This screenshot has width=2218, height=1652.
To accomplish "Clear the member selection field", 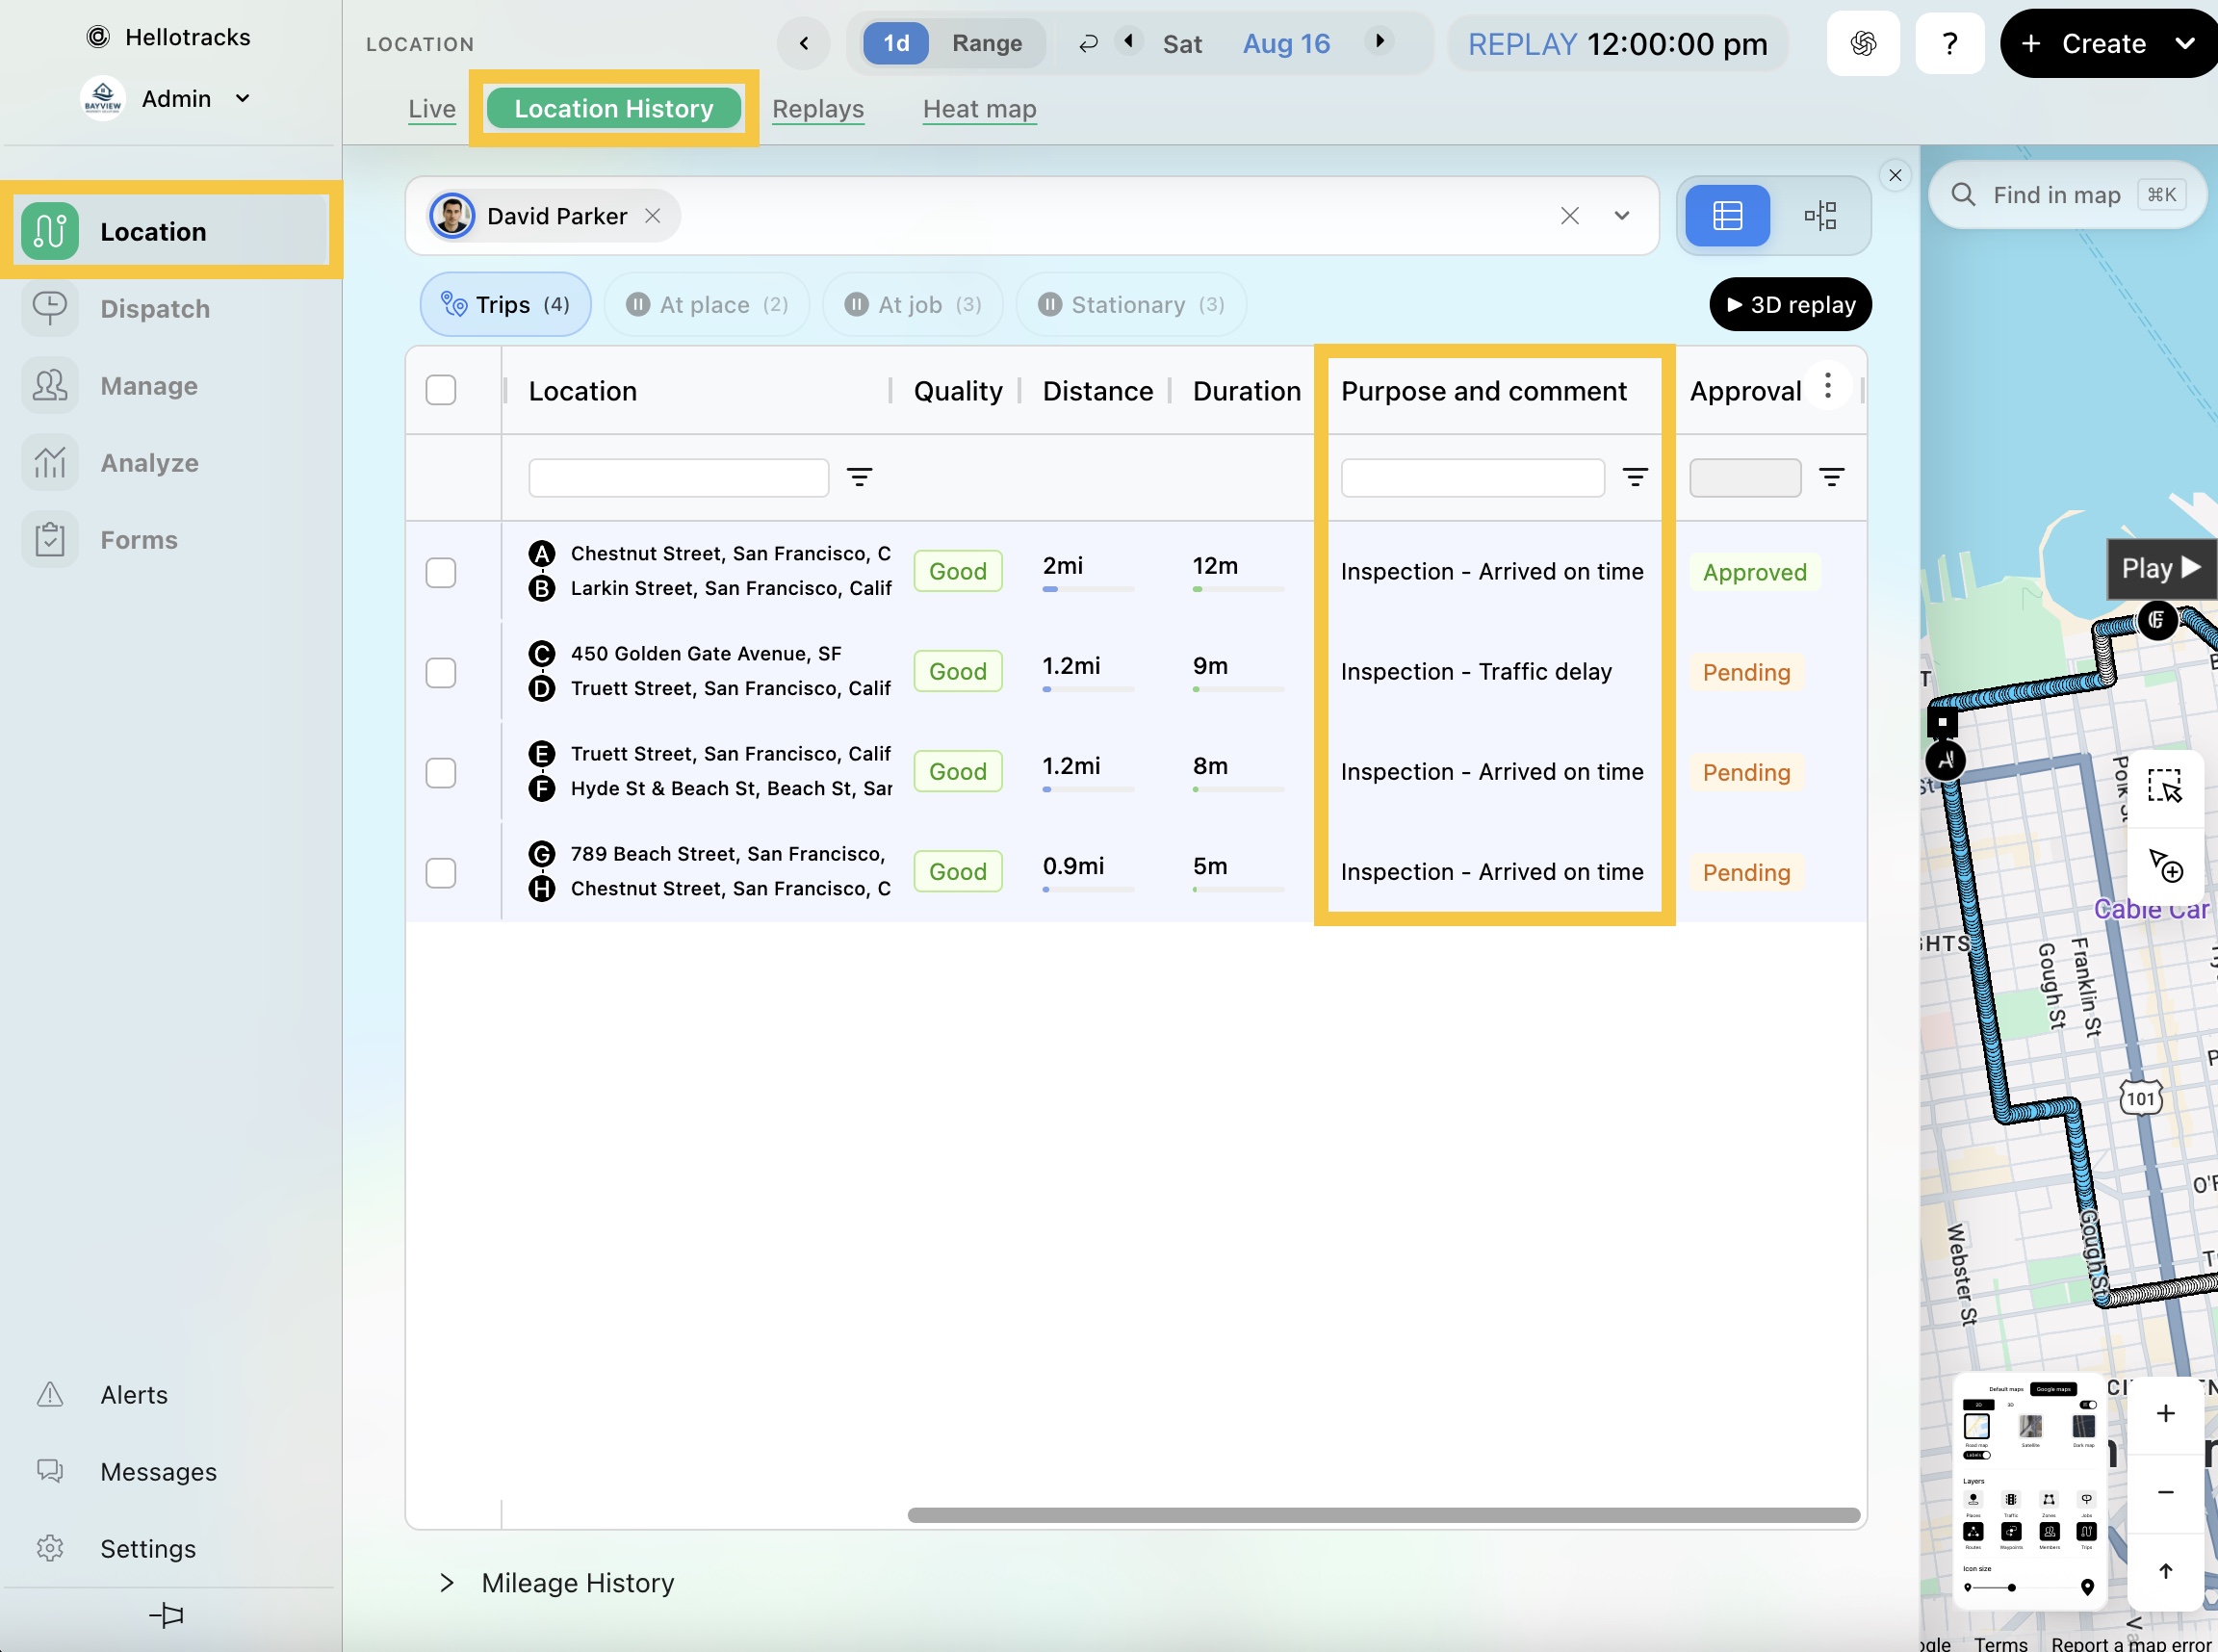I will 1570,215.
